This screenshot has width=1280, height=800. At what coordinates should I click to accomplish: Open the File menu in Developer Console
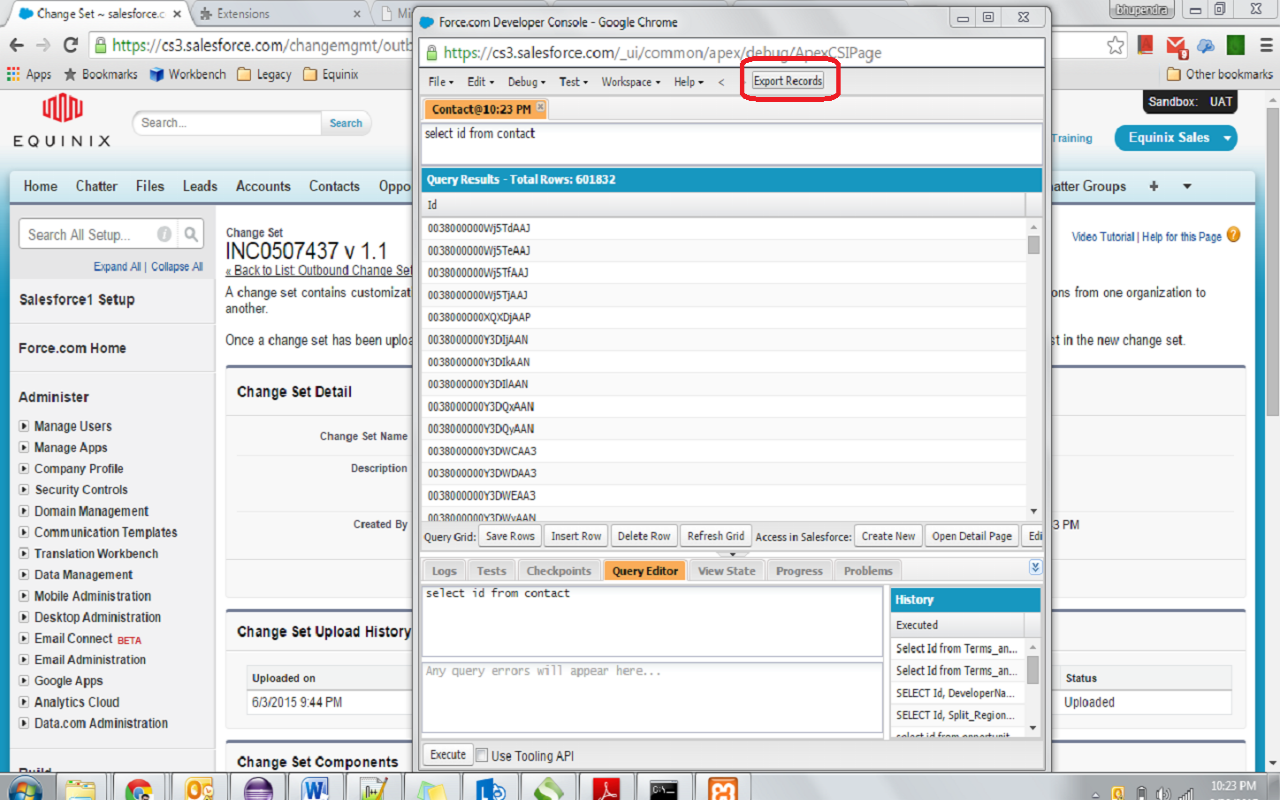440,82
